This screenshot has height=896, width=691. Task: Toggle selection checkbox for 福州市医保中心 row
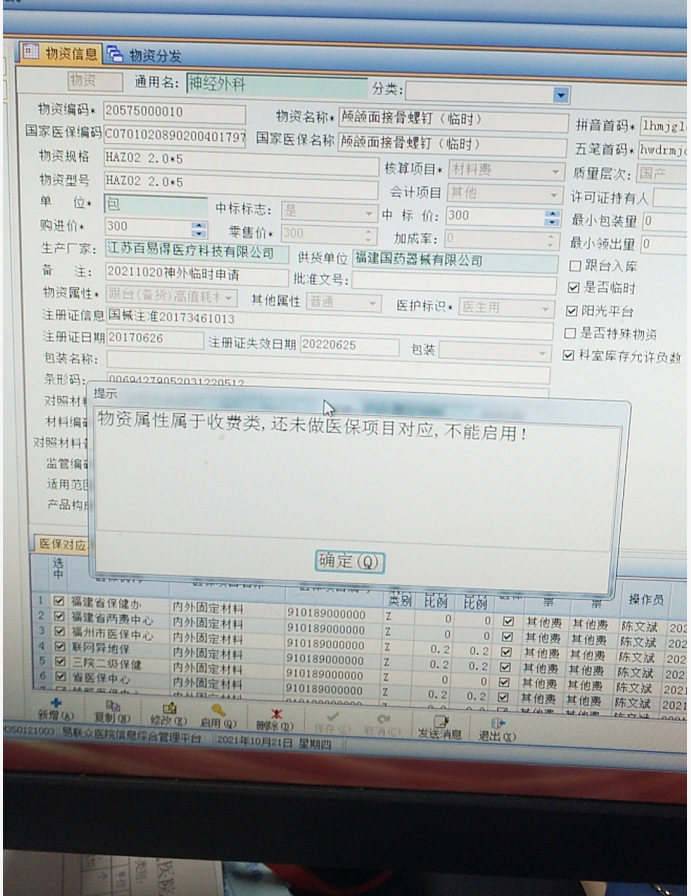[x=59, y=631]
